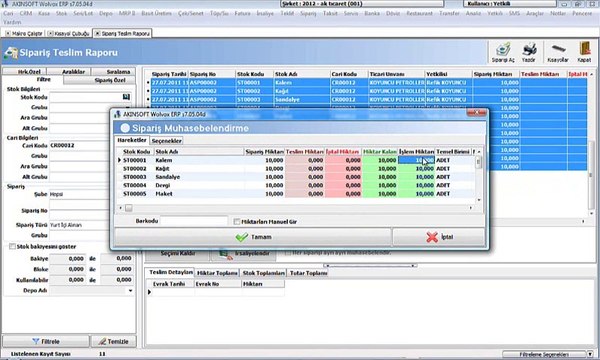Click the Seçimi Kaldır button

coord(178,253)
